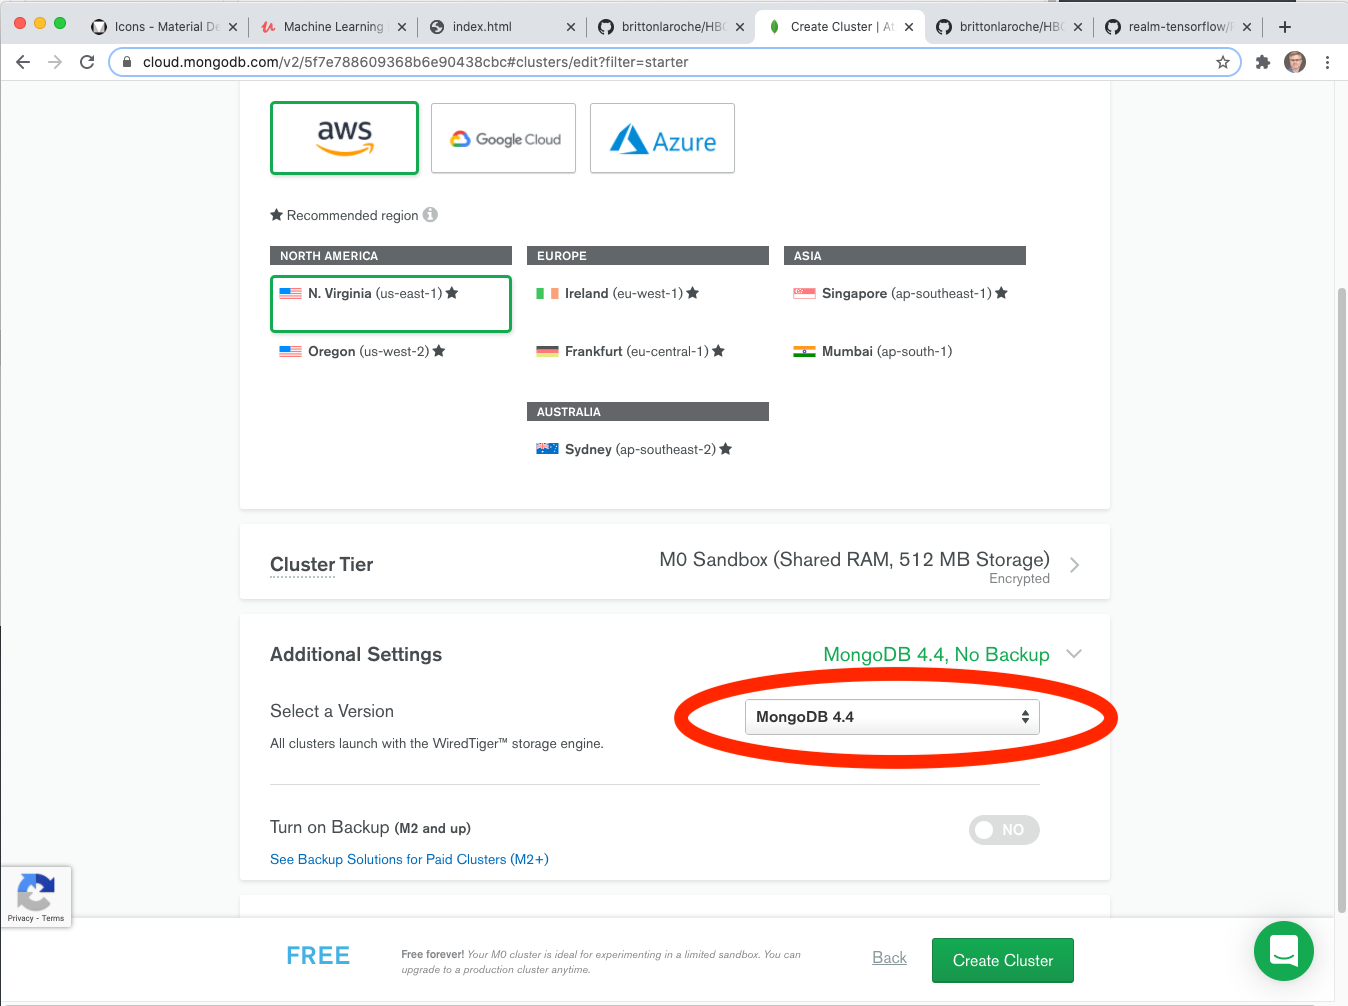1348x1006 pixels.
Task: Click M0 Sandbox tier summary text
Action: [x=854, y=559]
